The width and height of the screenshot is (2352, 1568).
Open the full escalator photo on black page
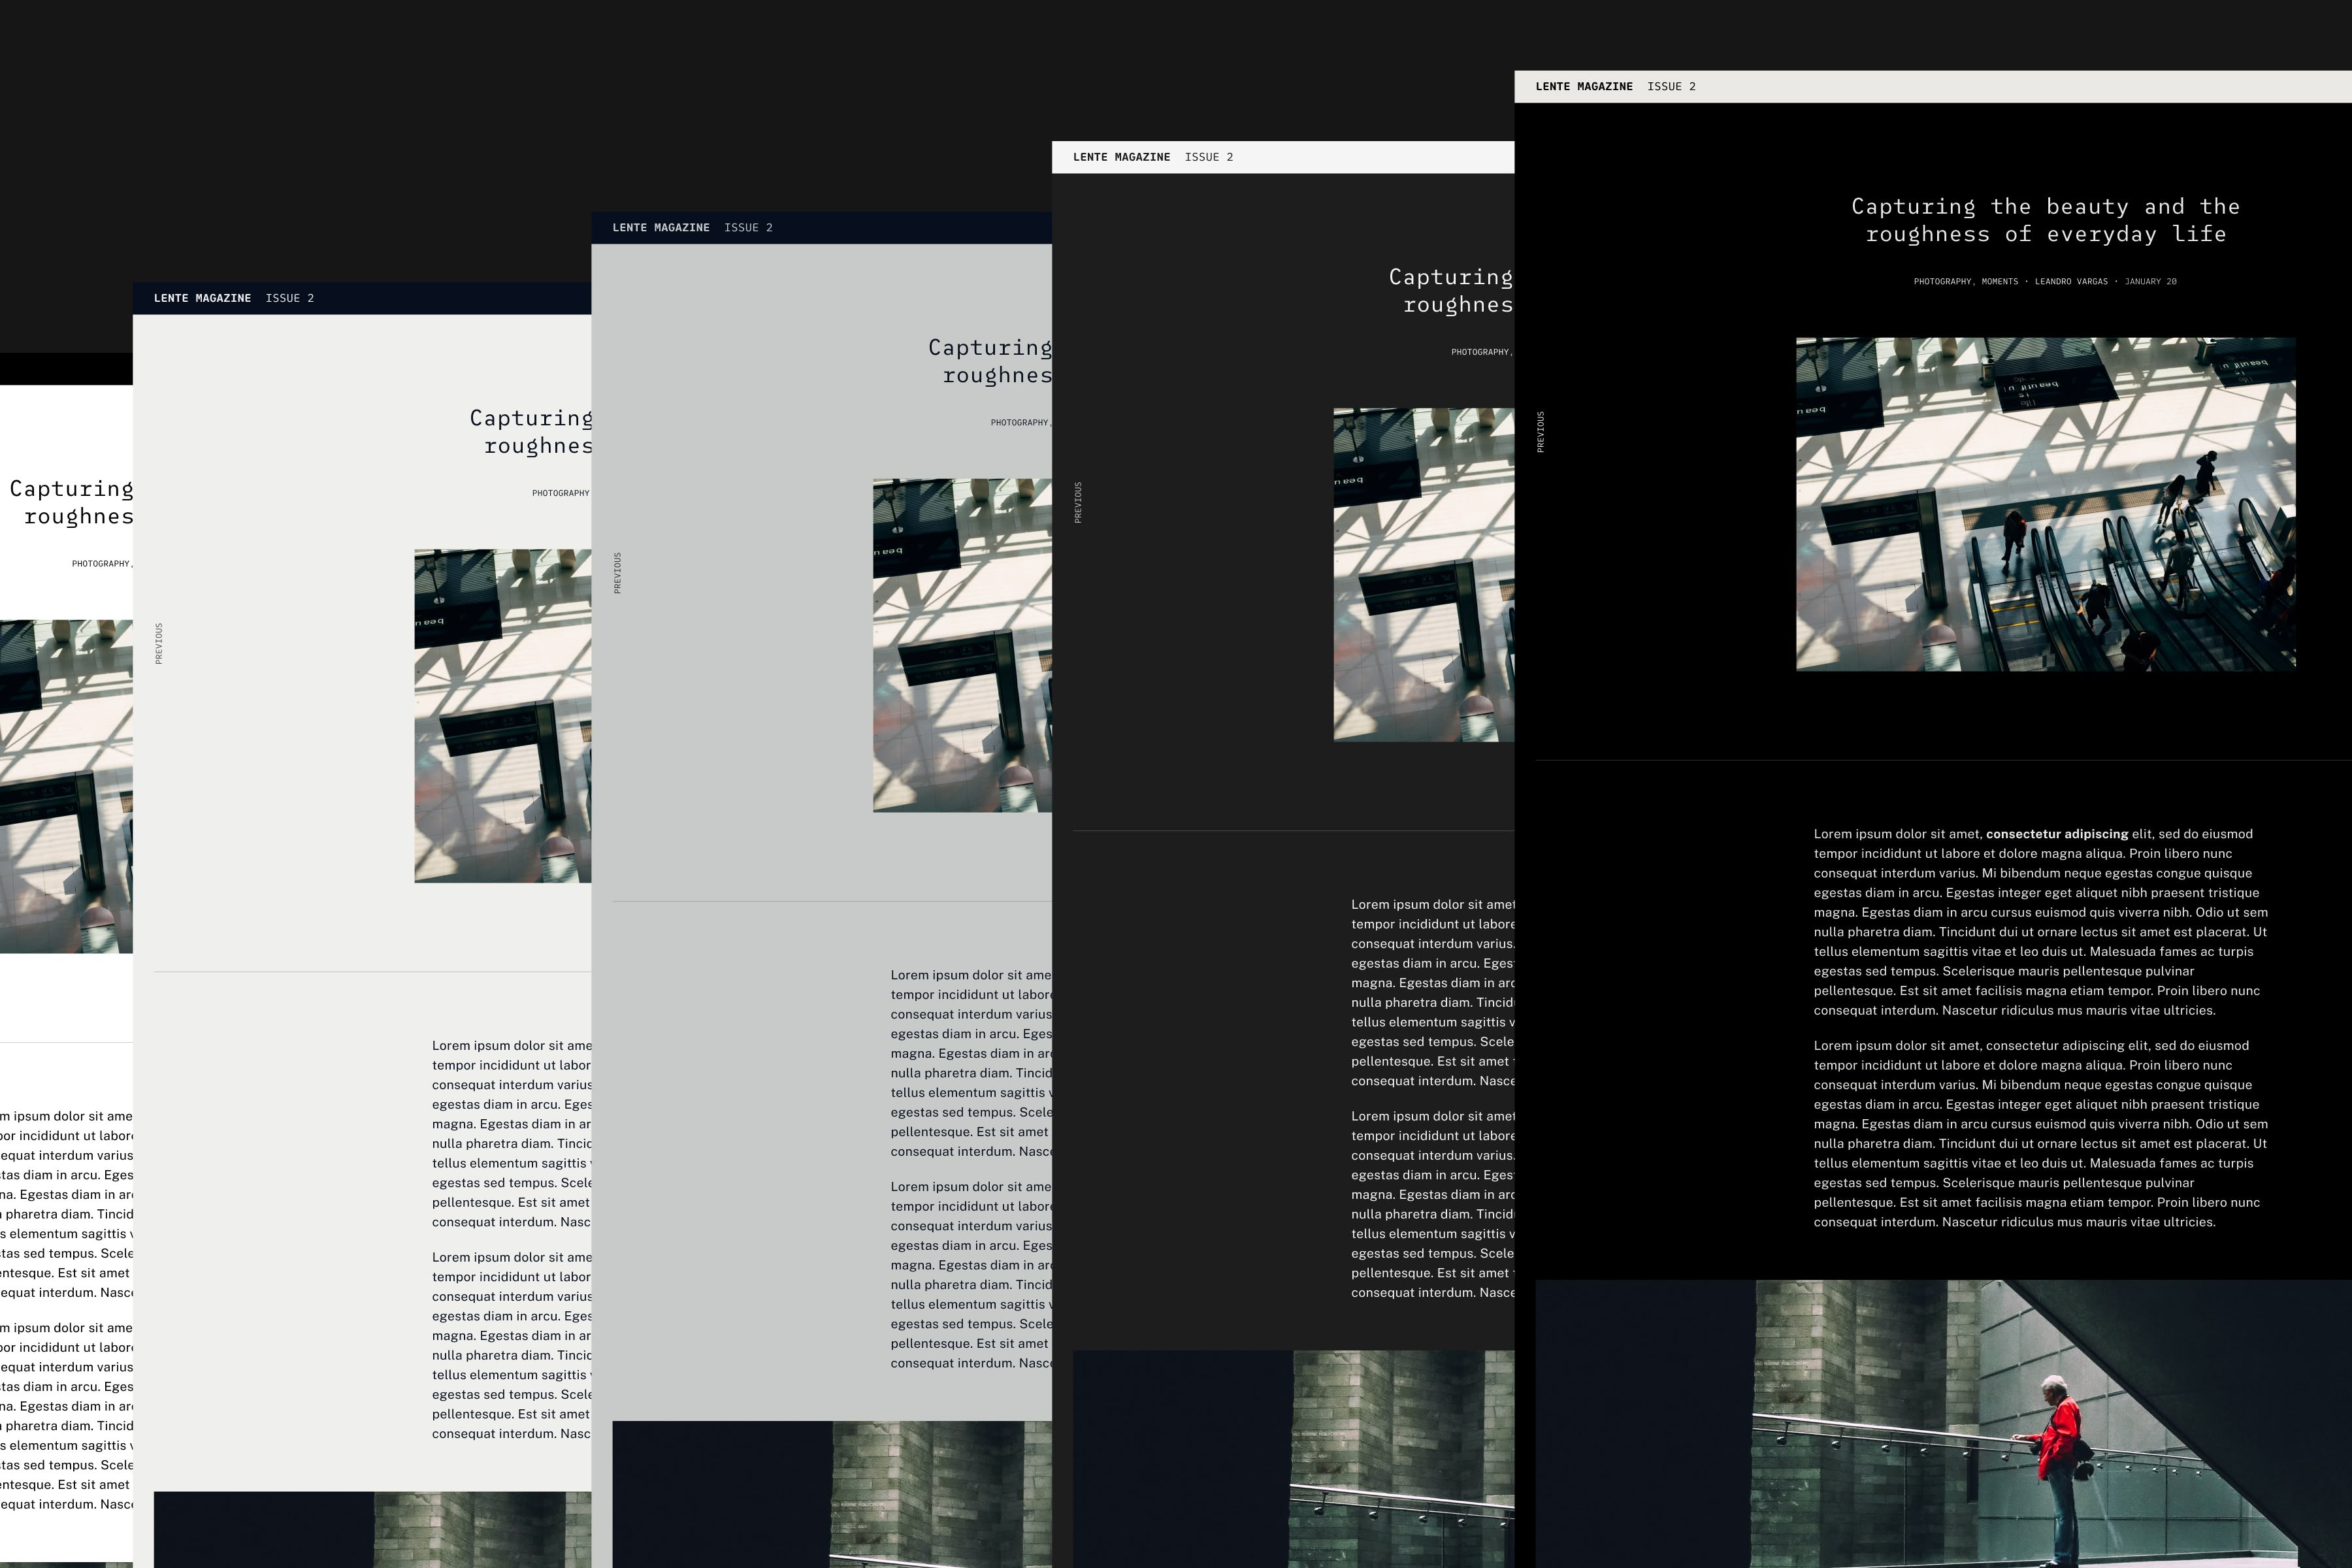coord(2045,504)
